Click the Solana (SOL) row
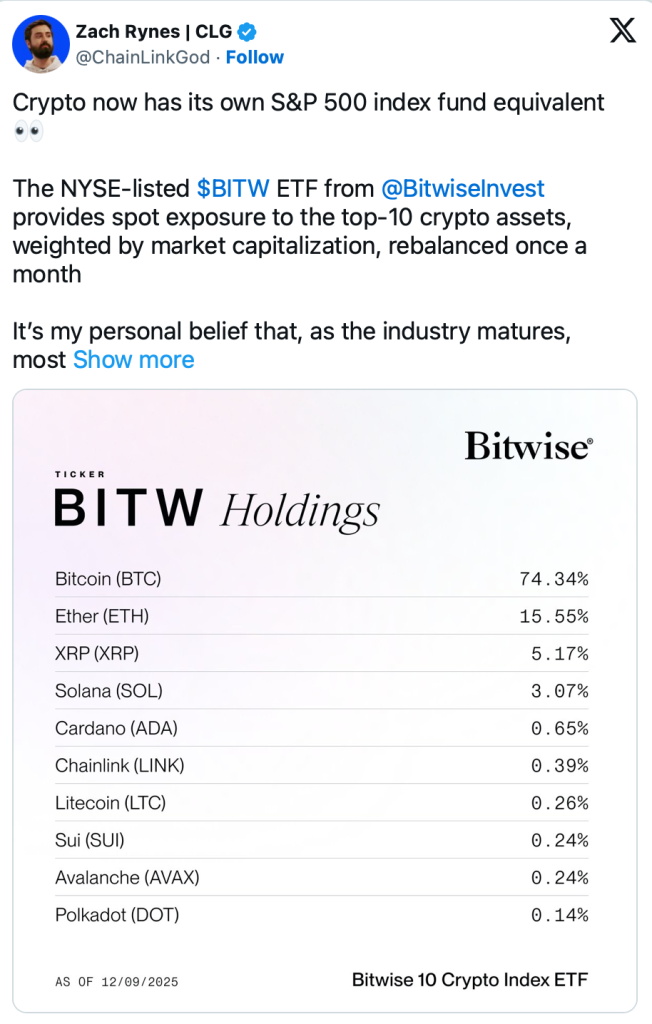Viewport: 652px width, 1024px height. coord(321,691)
